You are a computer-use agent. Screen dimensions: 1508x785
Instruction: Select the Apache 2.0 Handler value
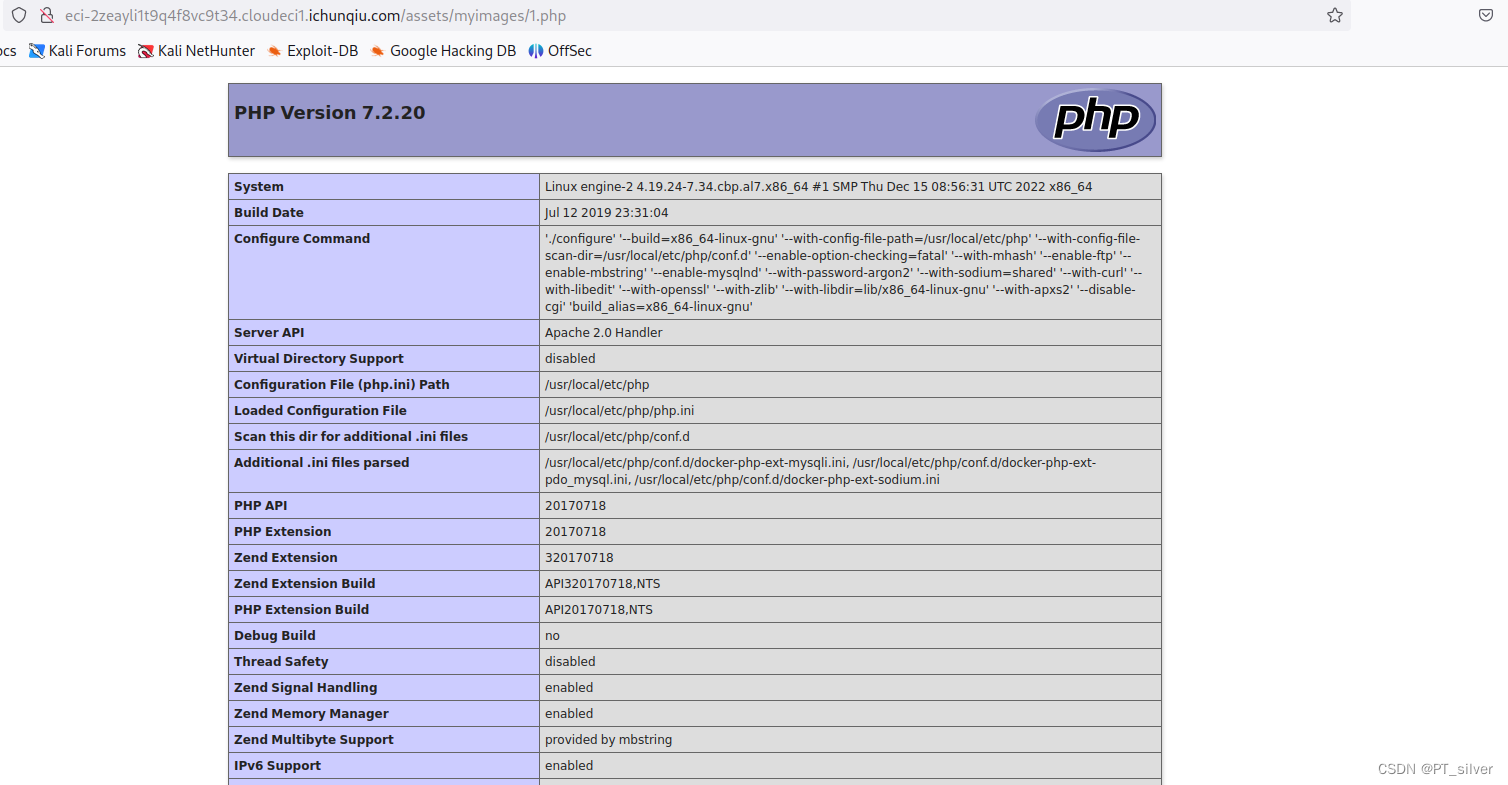pos(604,333)
